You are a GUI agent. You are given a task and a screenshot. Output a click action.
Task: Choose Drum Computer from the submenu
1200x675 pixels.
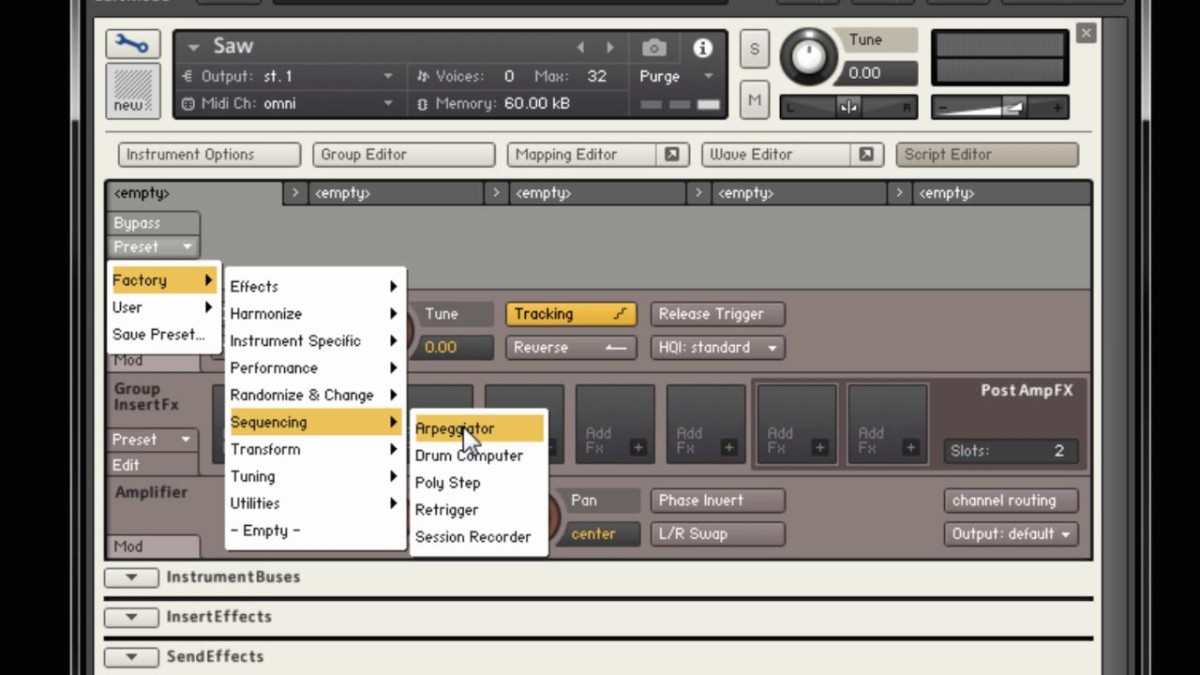click(469, 455)
